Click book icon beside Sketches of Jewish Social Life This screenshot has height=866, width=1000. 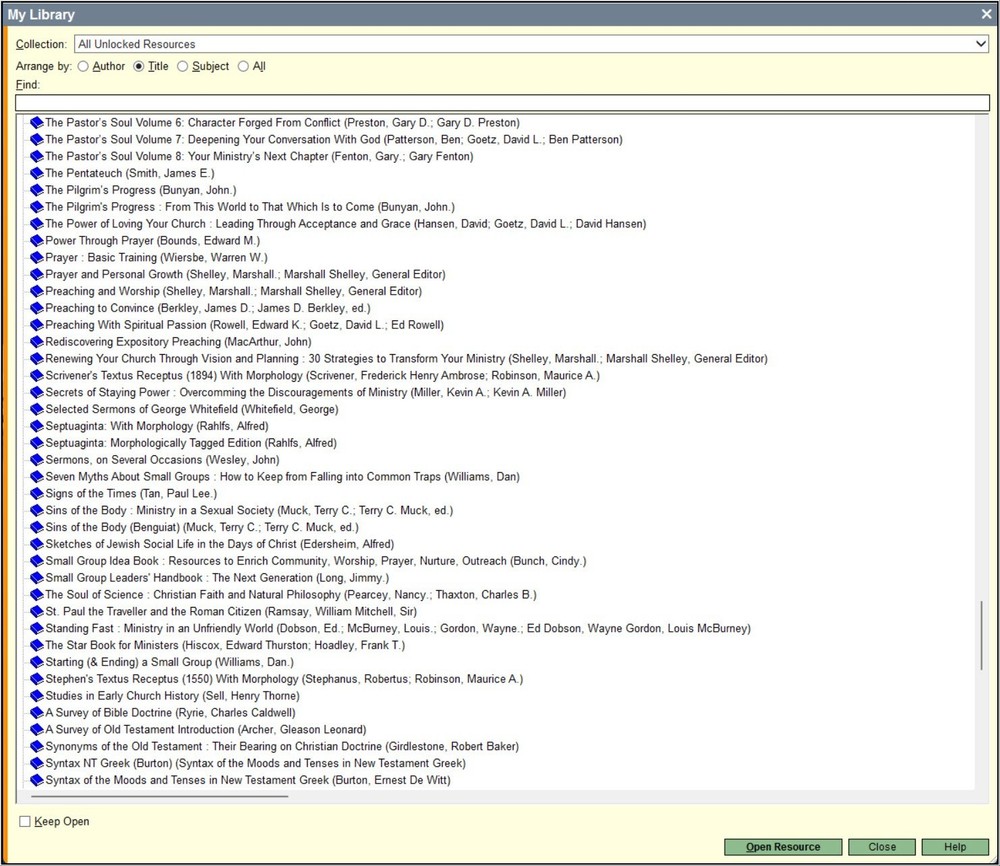pos(37,544)
